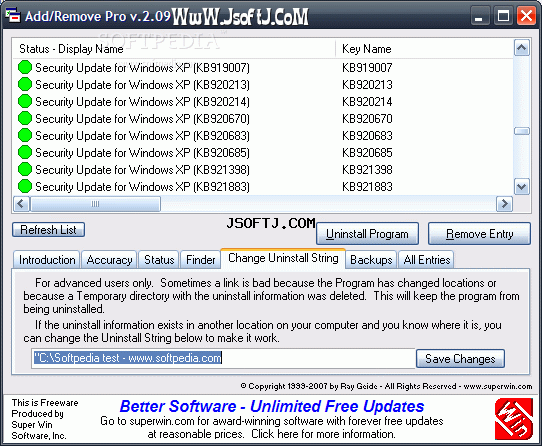
Task: Select Security Update for Windows XP (KB920683) row
Action: (263, 135)
